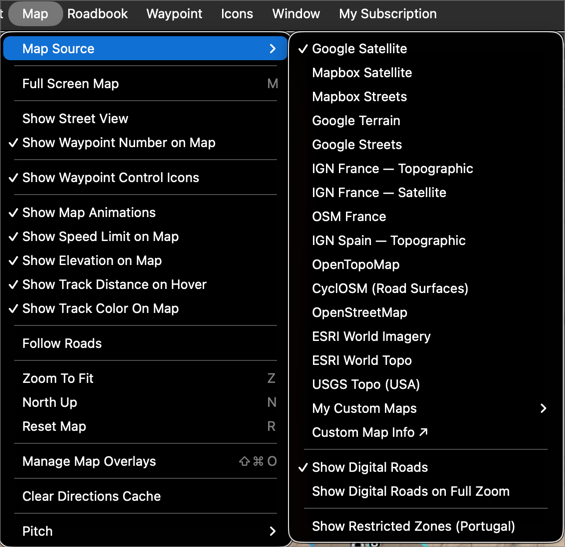565x547 pixels.
Task: Select OSM France map source
Action: (x=426, y=217)
